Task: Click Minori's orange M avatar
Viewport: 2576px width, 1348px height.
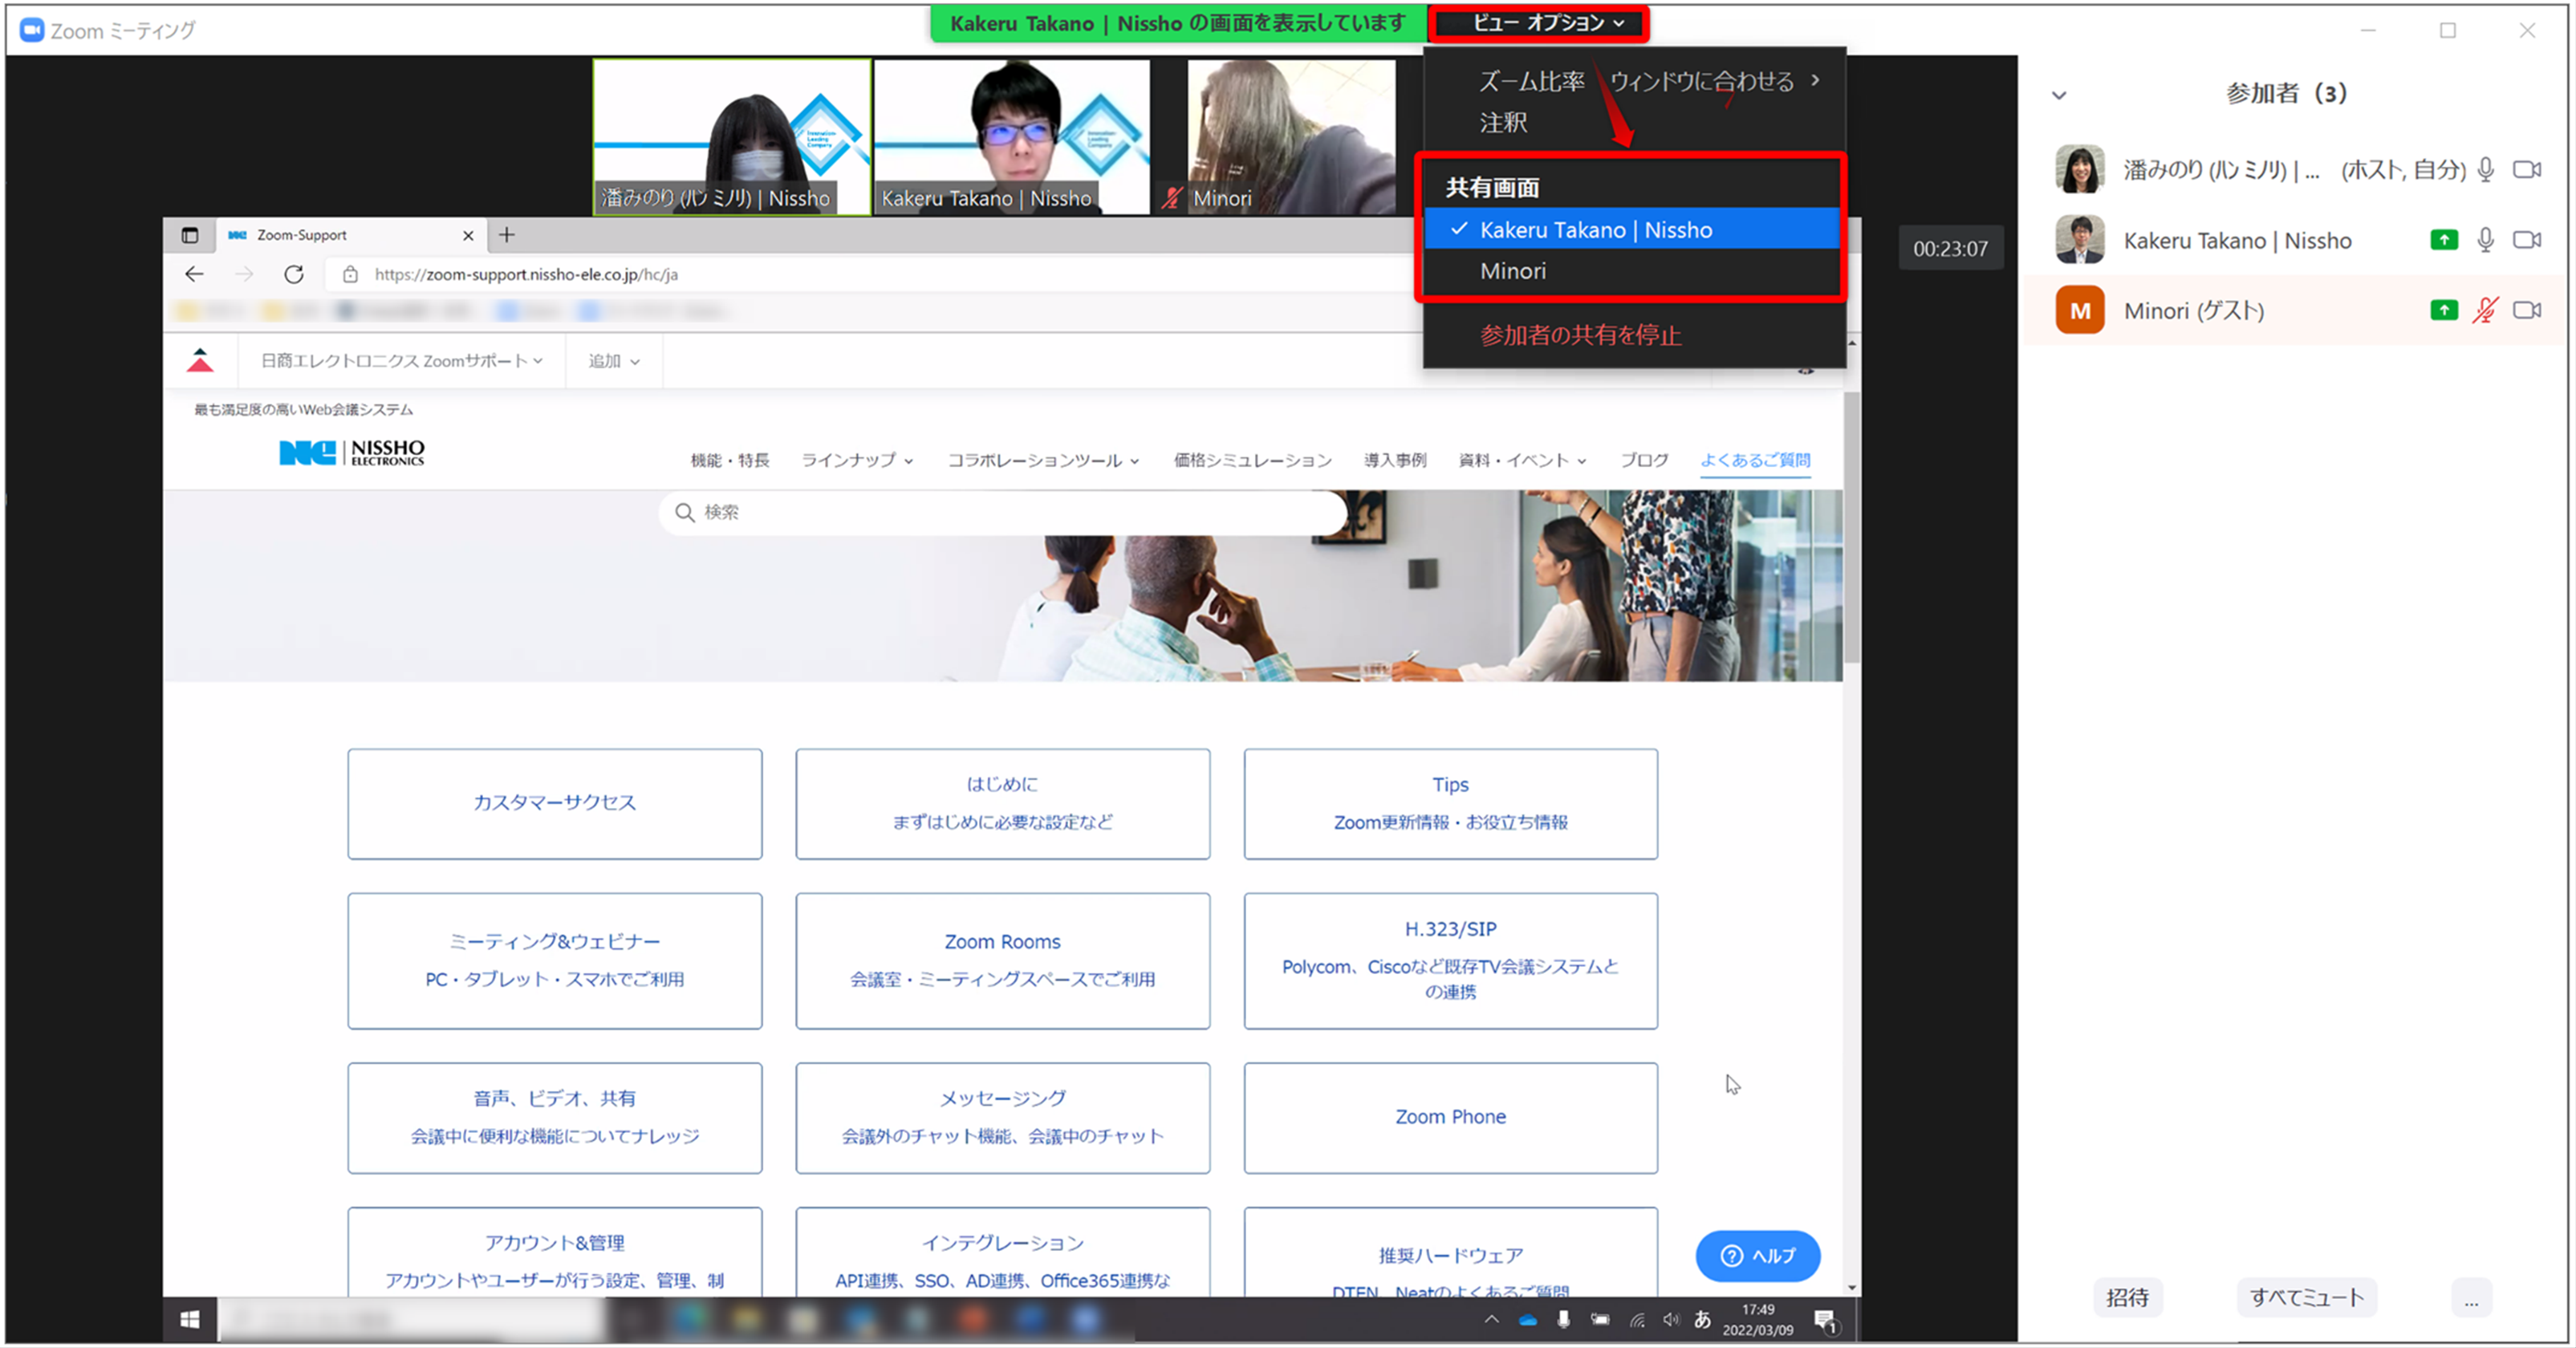Action: (2080, 311)
